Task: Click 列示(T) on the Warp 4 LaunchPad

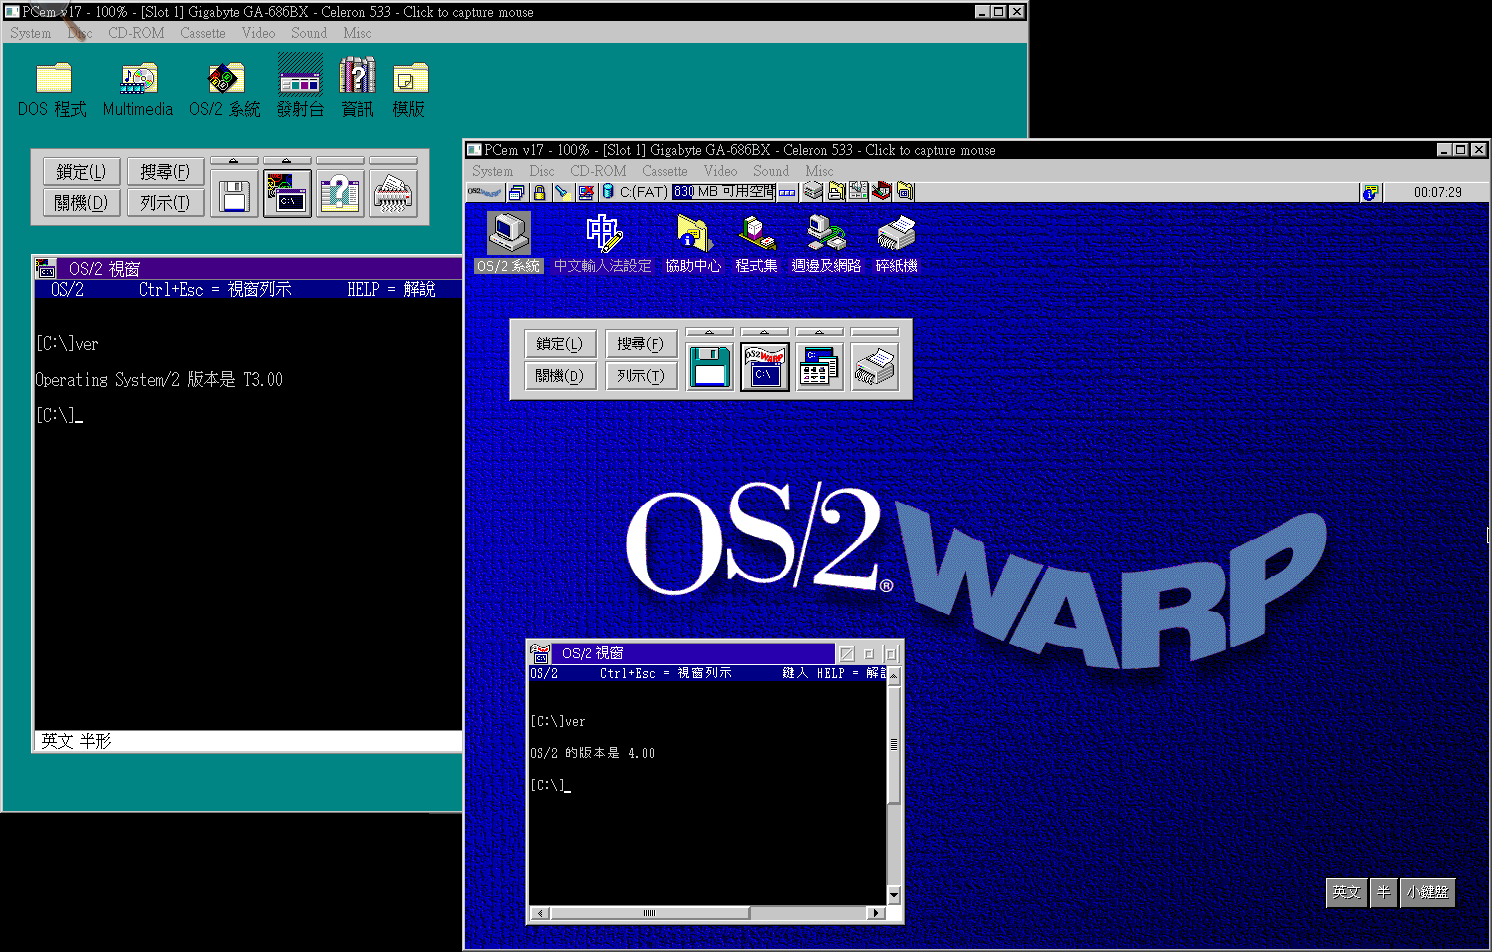Action: (x=641, y=376)
